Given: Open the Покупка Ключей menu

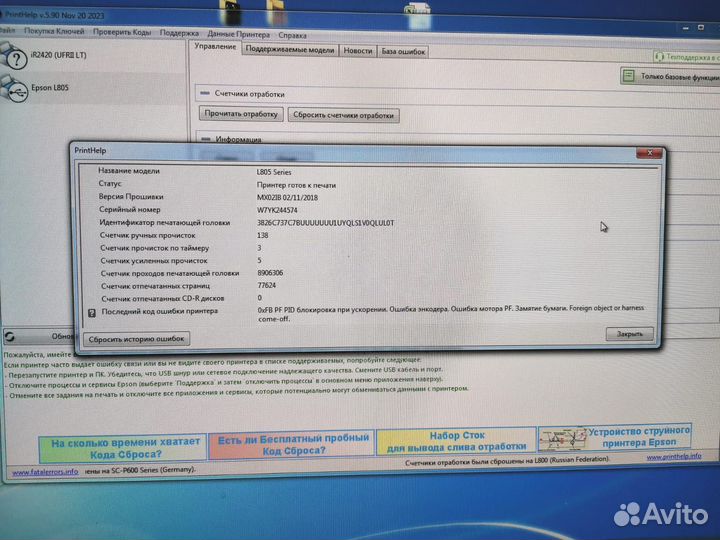Looking at the screenshot, I should pos(54,31).
